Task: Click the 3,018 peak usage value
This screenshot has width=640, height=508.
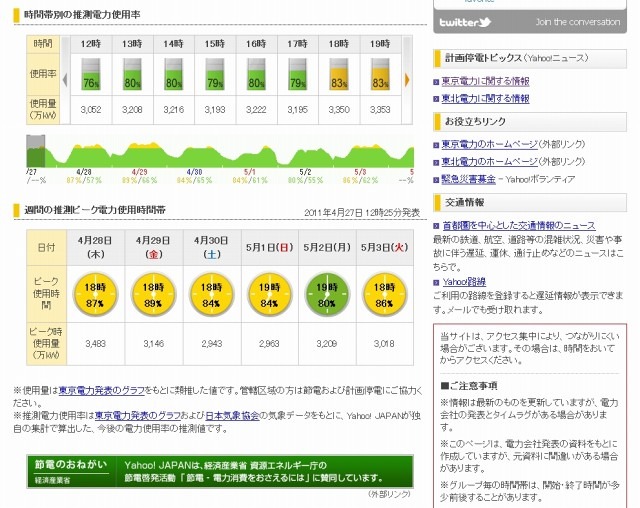Action: (x=384, y=344)
